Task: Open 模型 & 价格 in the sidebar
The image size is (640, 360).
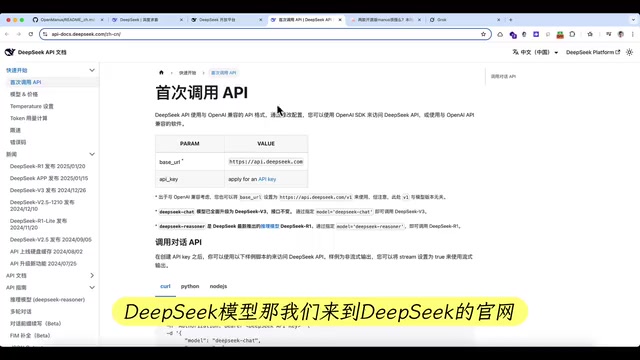Action: 24,94
